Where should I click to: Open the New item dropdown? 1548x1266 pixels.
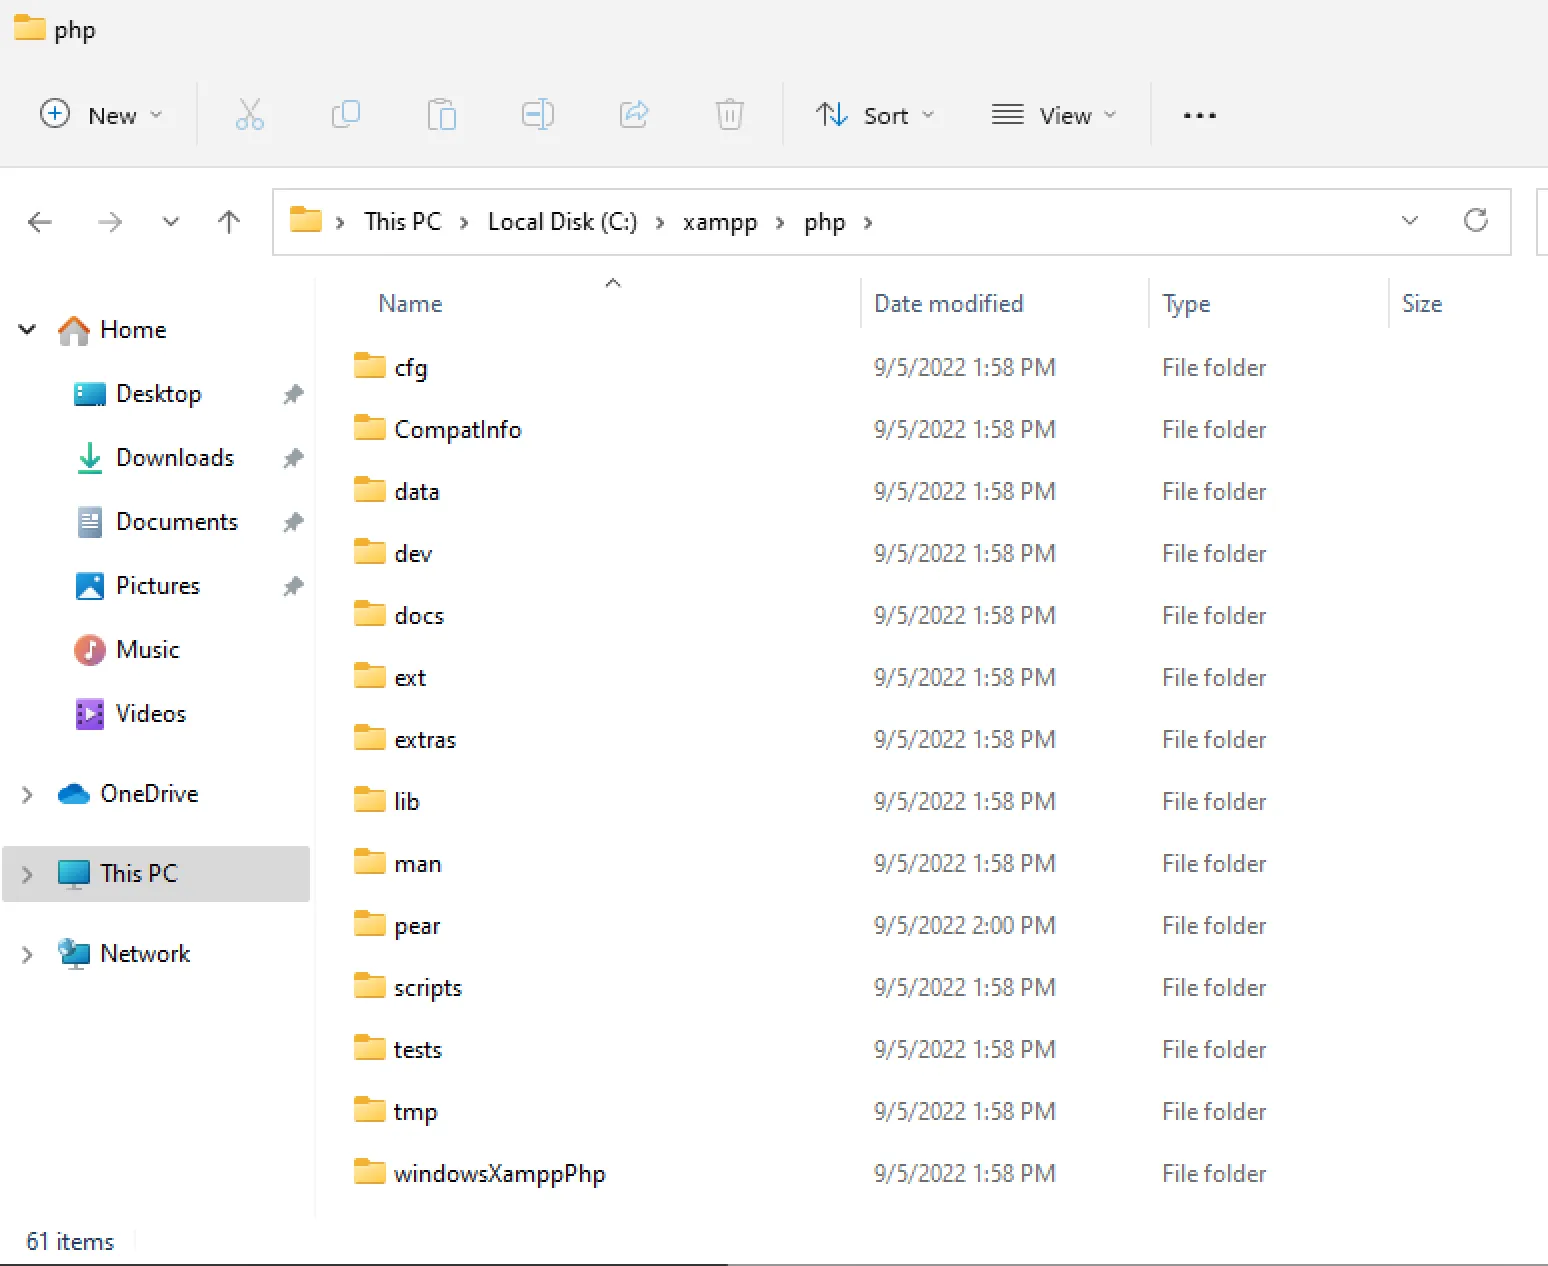[x=100, y=115]
